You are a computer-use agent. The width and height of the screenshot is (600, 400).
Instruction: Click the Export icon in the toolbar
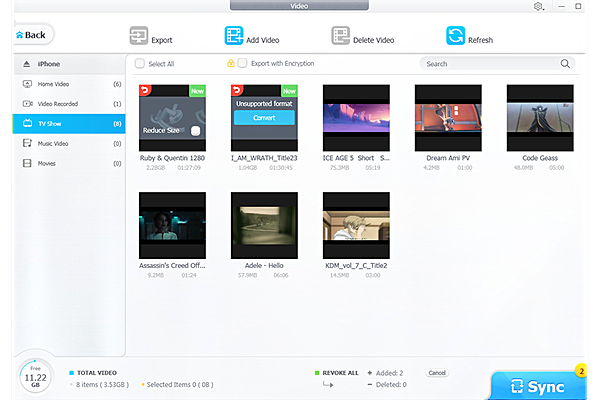click(x=139, y=38)
